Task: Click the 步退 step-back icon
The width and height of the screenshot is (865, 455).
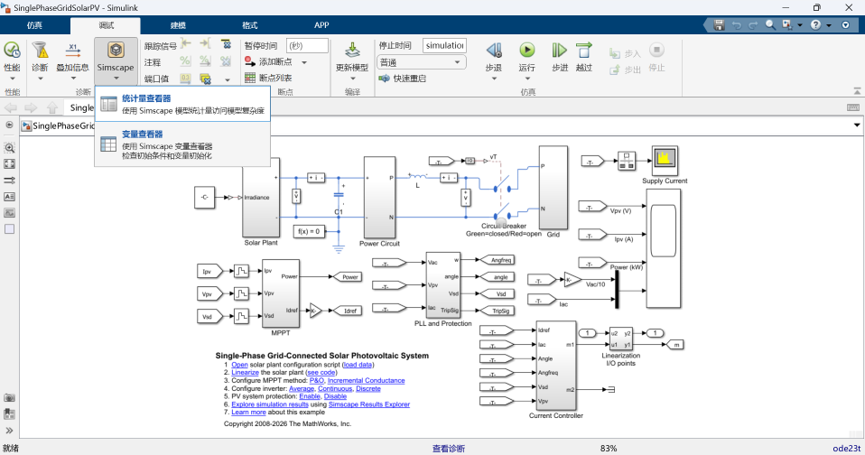Action: point(493,50)
